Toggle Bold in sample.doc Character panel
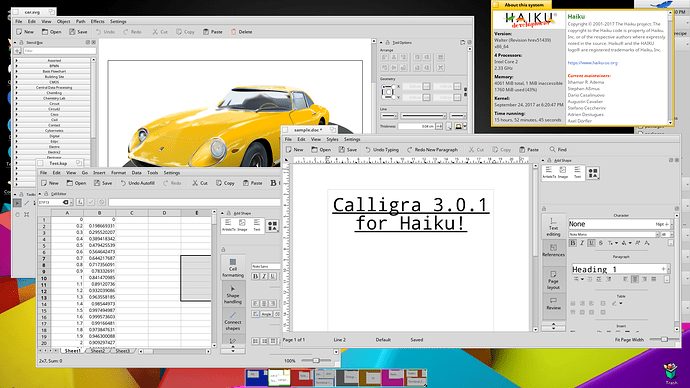Image resolution: width=690 pixels, height=388 pixels. (573, 243)
